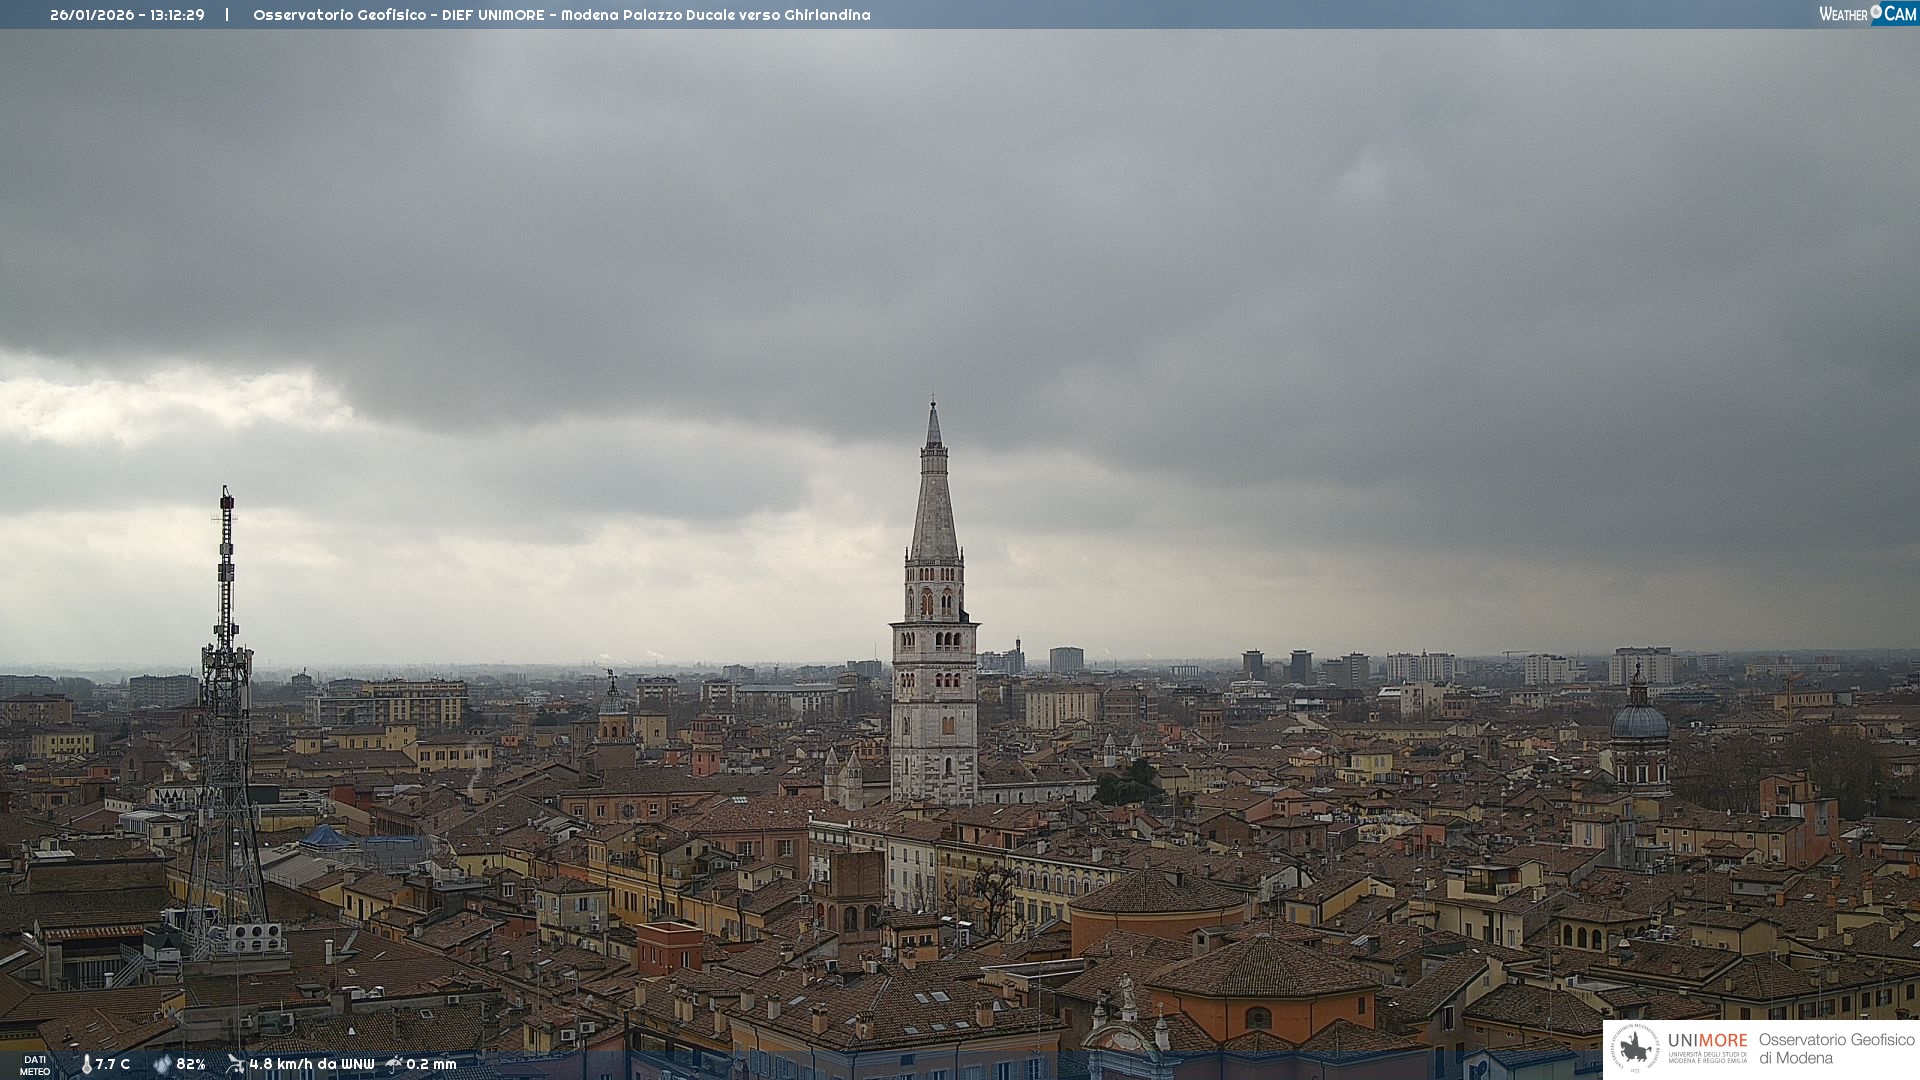
Task: Click the Osservatorio Geofisico di Modena footer text
Action: click(x=1836, y=1049)
